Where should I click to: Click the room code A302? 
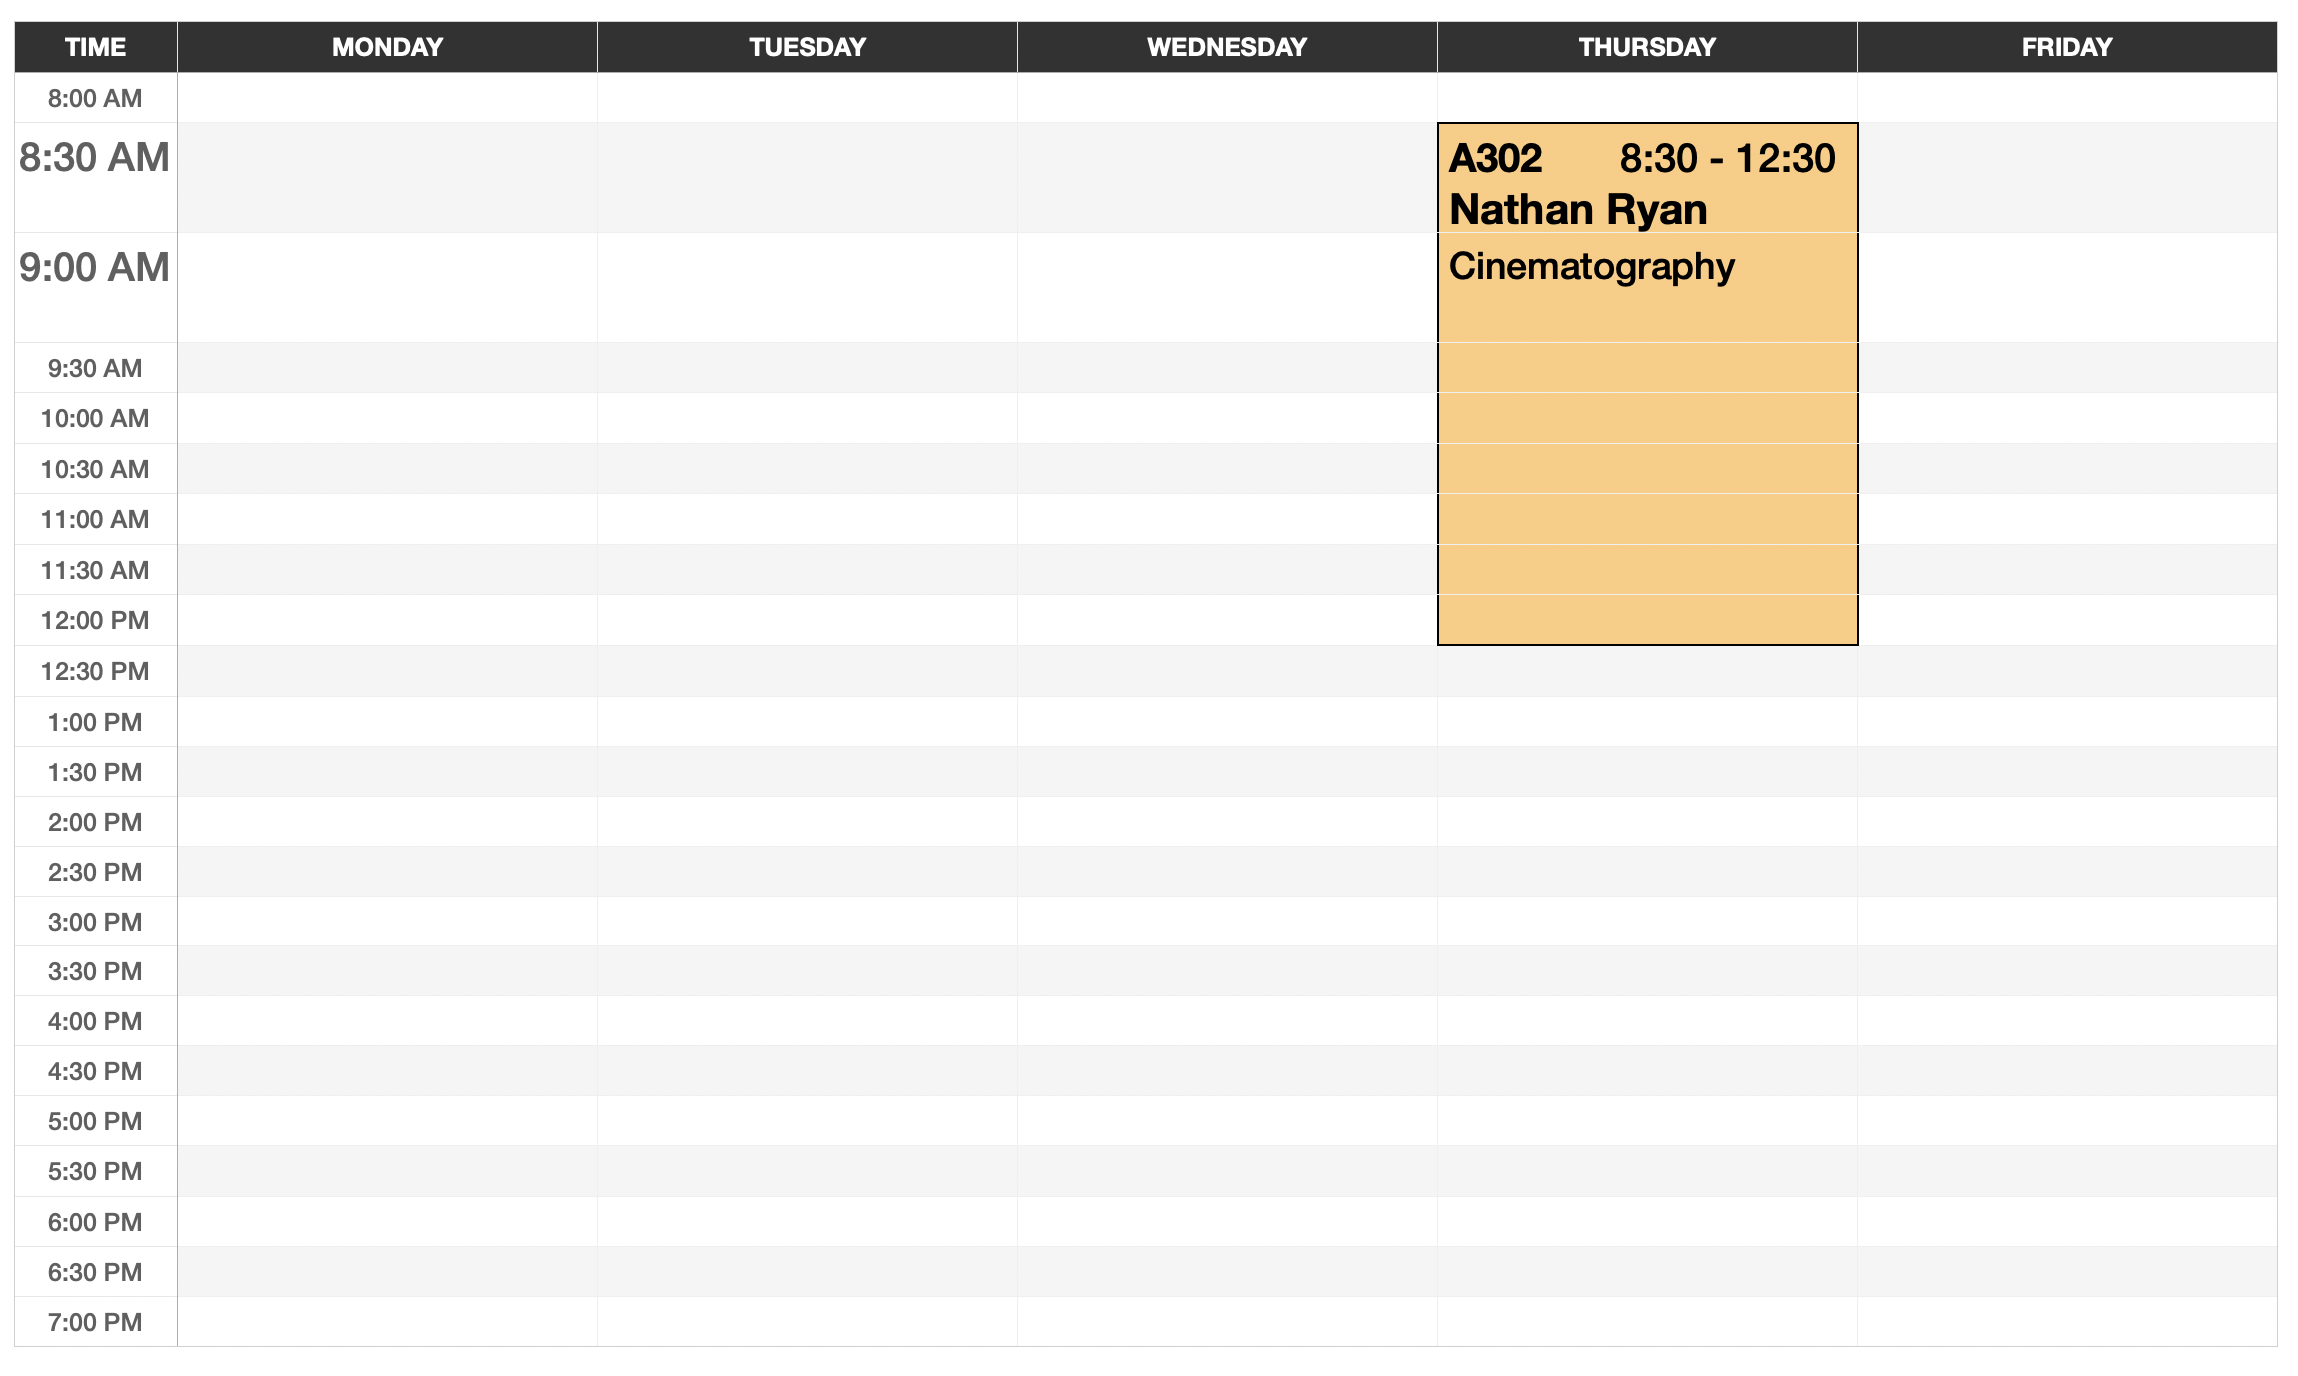tap(1495, 158)
